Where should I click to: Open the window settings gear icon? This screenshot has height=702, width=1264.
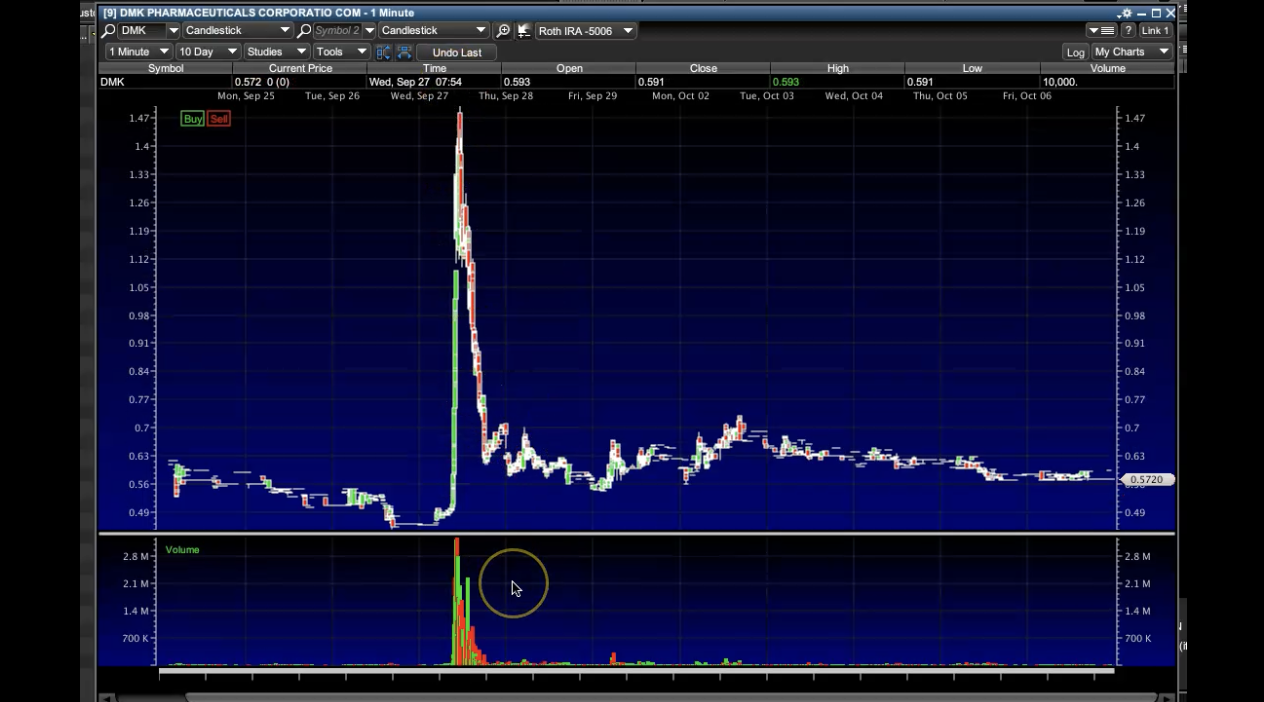[x=1126, y=13]
